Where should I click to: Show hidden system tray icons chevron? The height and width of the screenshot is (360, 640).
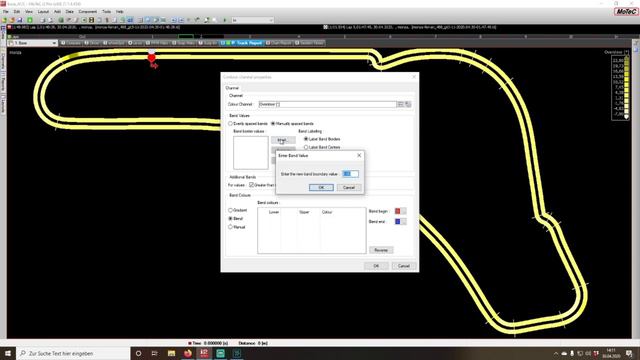point(556,353)
